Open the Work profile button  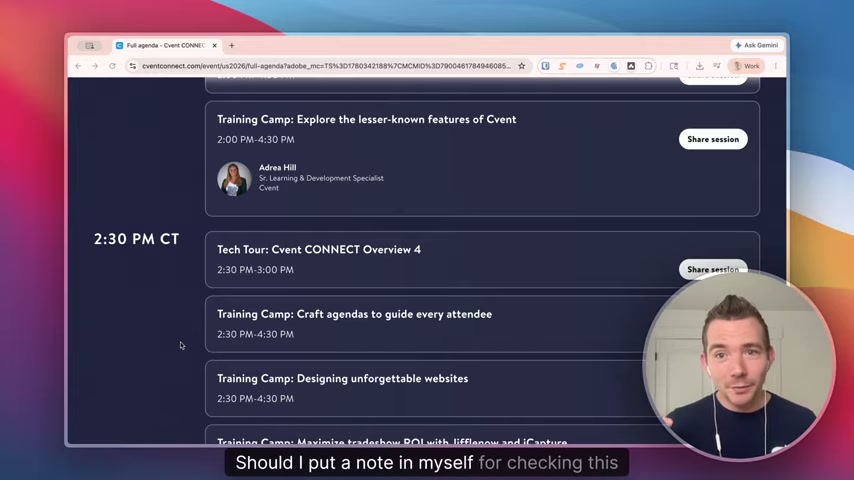tap(747, 66)
